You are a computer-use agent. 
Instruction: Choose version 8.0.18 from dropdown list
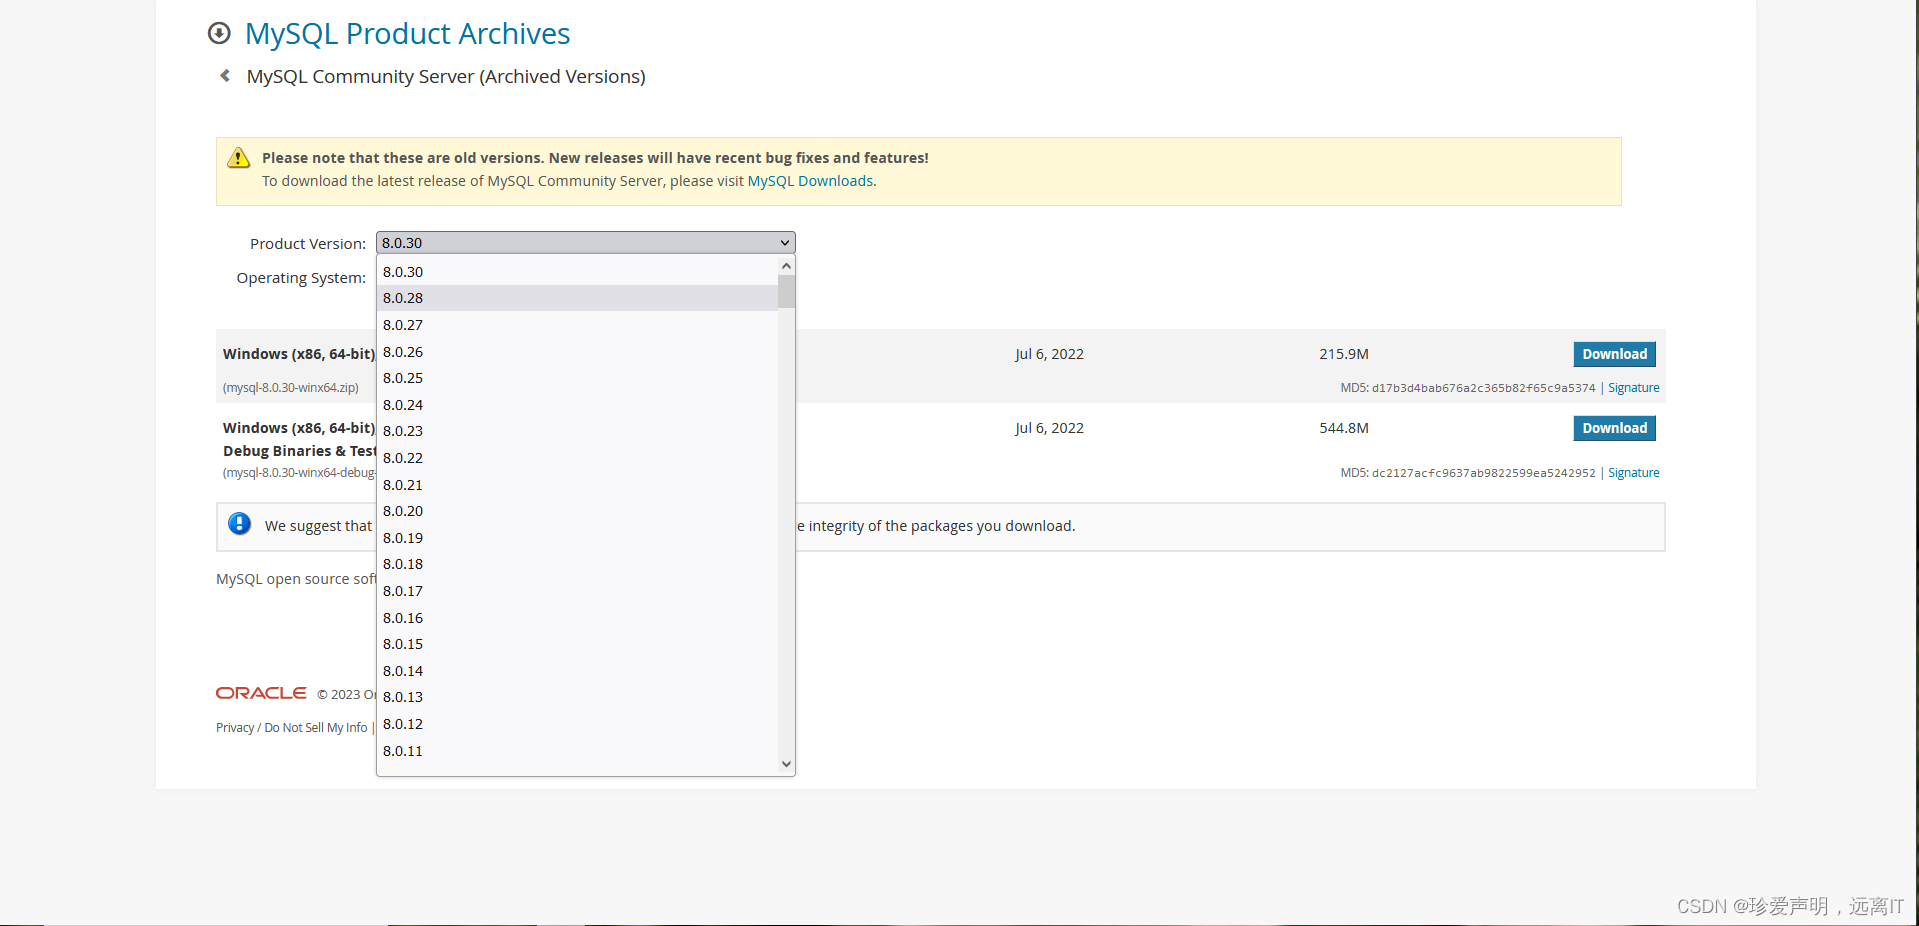[x=577, y=564]
